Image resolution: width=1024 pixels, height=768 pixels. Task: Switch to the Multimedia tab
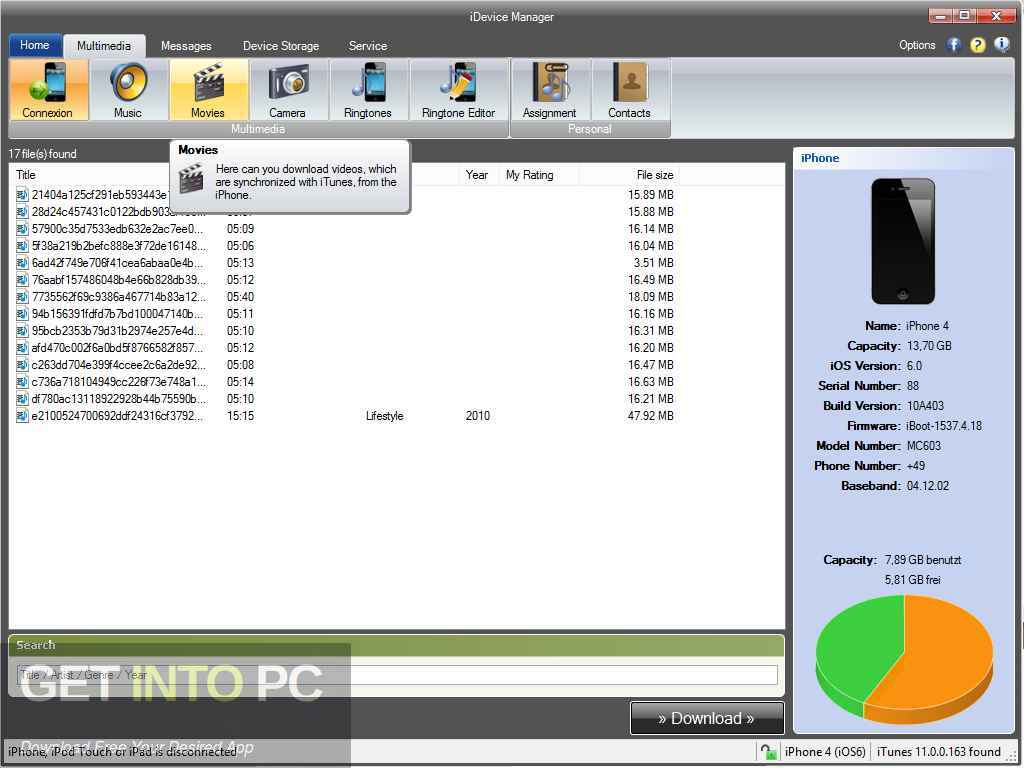[104, 46]
